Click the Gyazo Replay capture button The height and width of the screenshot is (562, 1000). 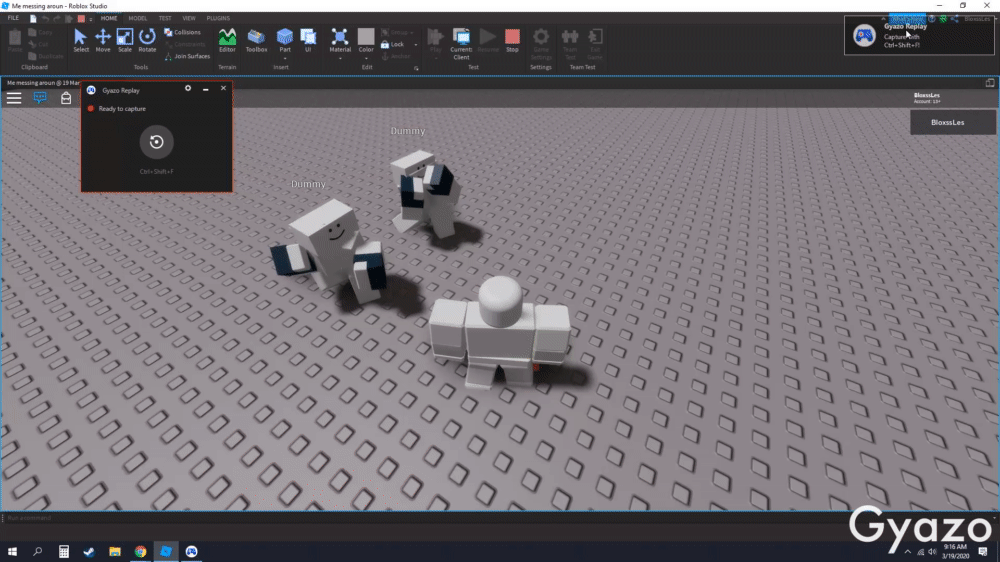pos(156,142)
